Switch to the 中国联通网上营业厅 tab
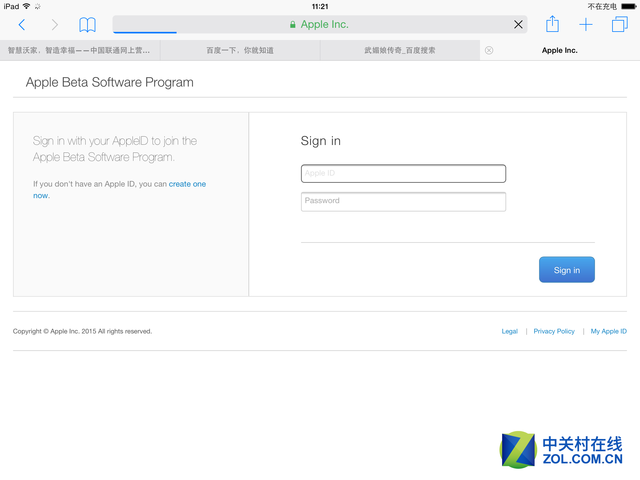 coord(80,50)
